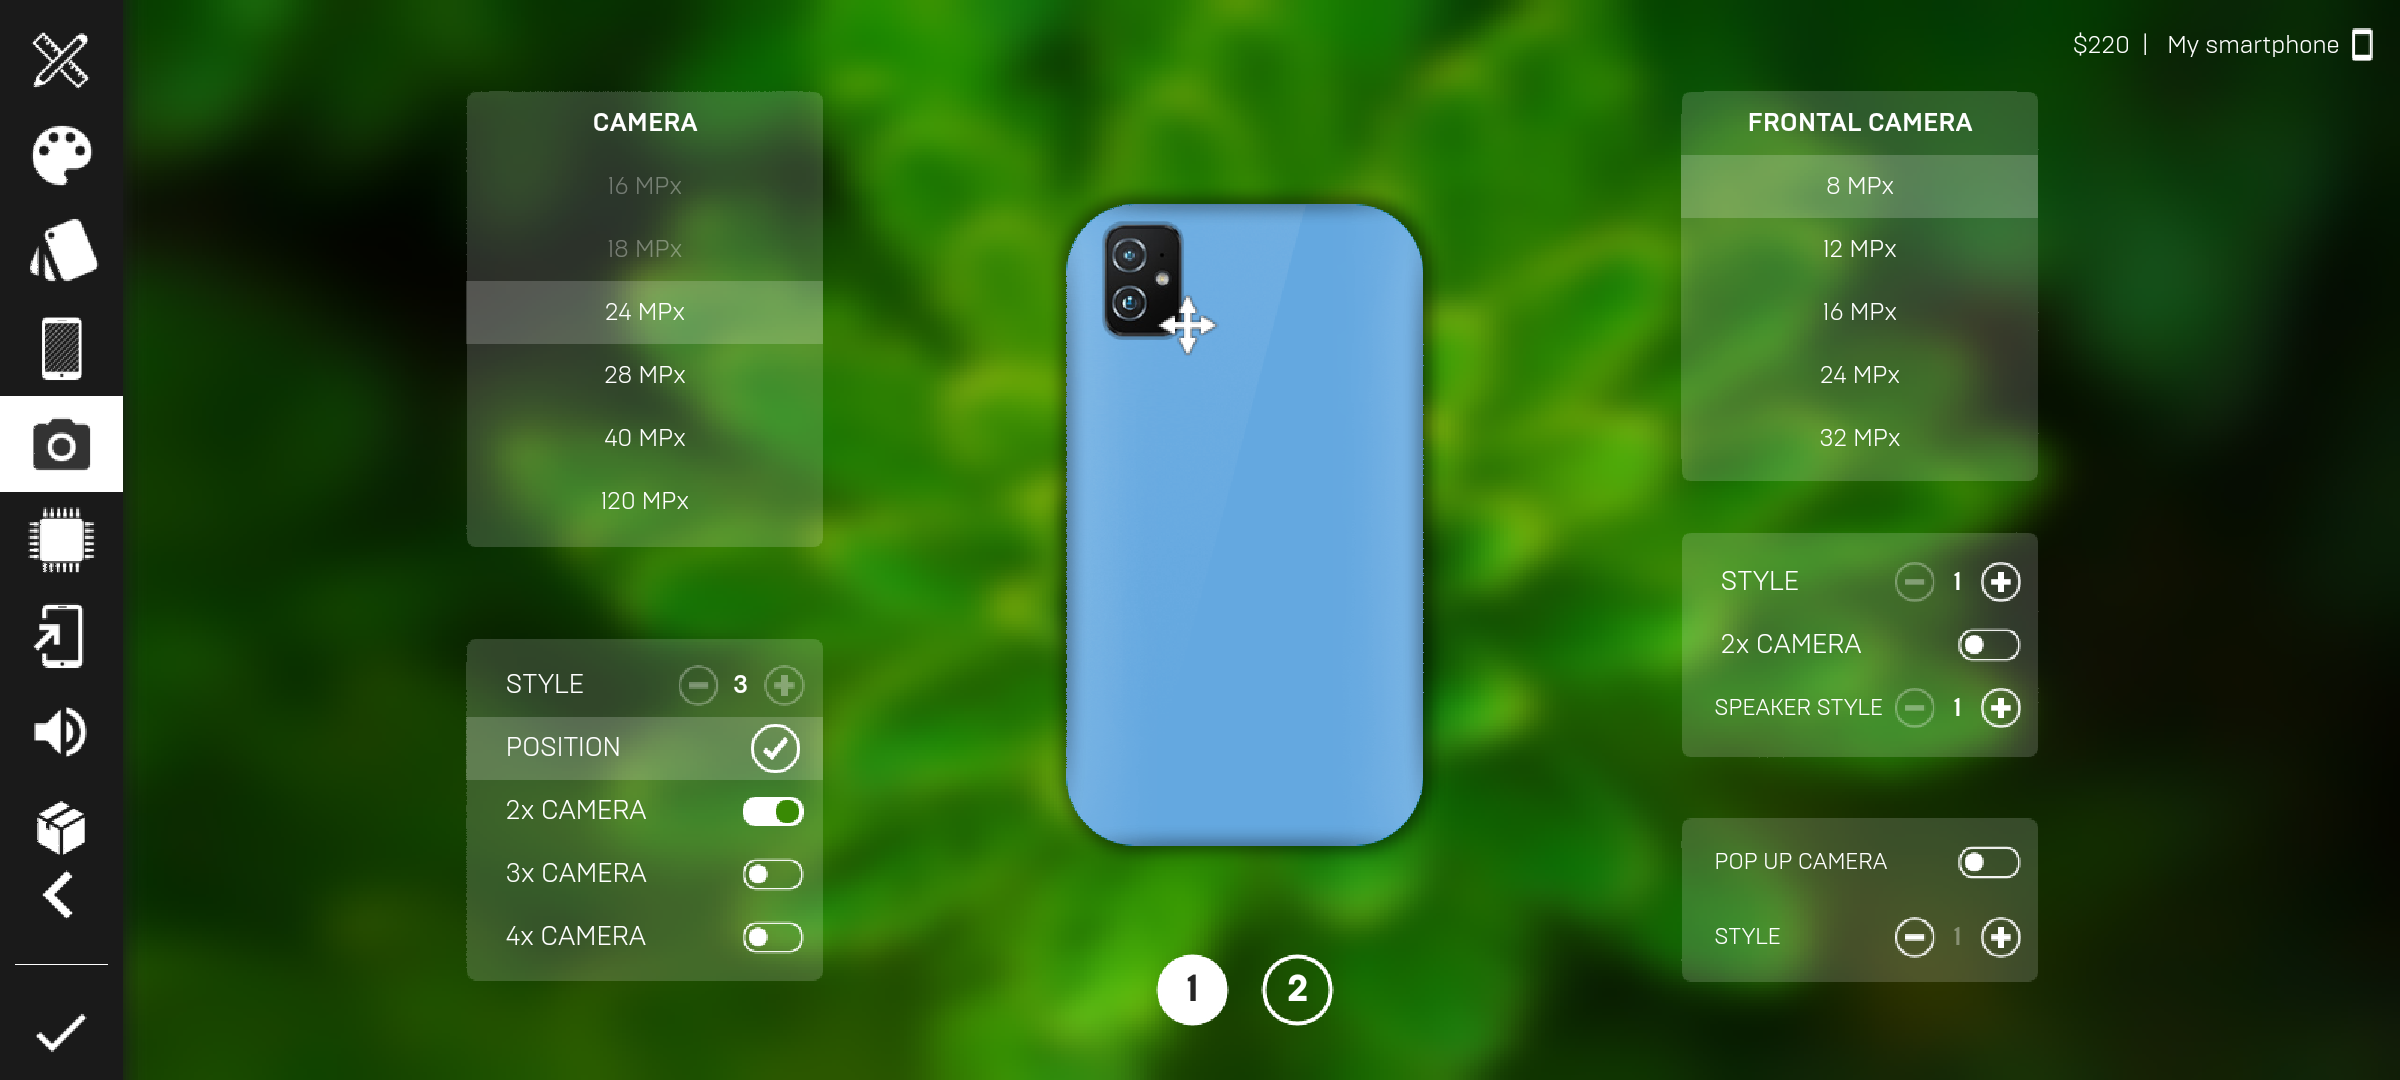Increase rear camera STYLE stepper

pos(784,684)
